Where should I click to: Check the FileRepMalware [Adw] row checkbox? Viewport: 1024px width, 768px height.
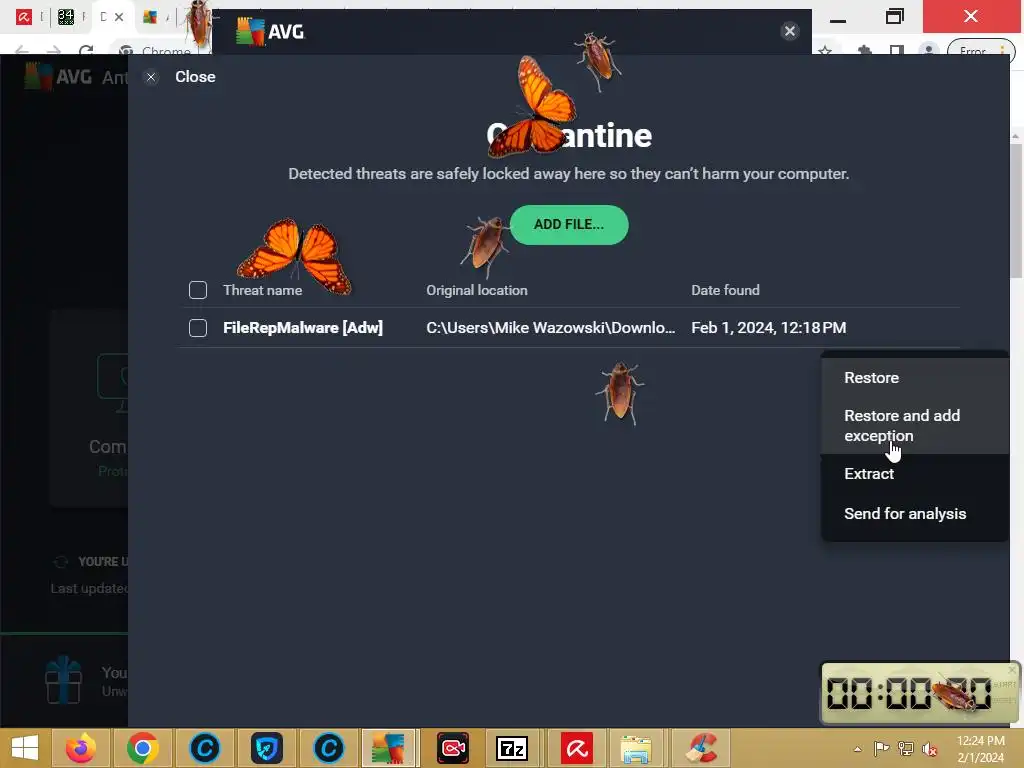point(198,327)
